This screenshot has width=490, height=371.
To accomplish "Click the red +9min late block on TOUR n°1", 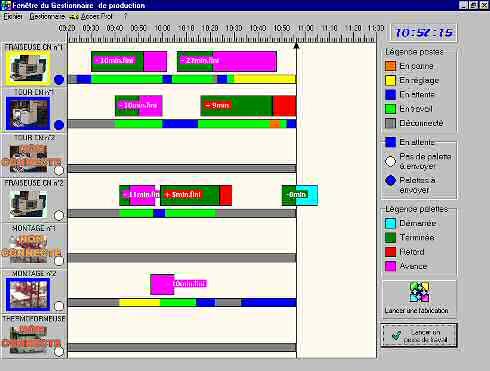I will pos(248,106).
